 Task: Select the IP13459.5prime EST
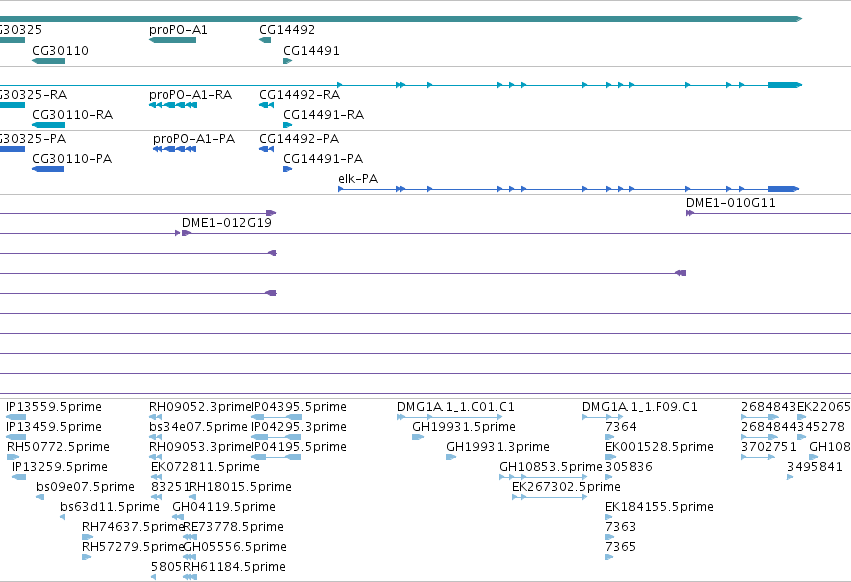[16, 437]
